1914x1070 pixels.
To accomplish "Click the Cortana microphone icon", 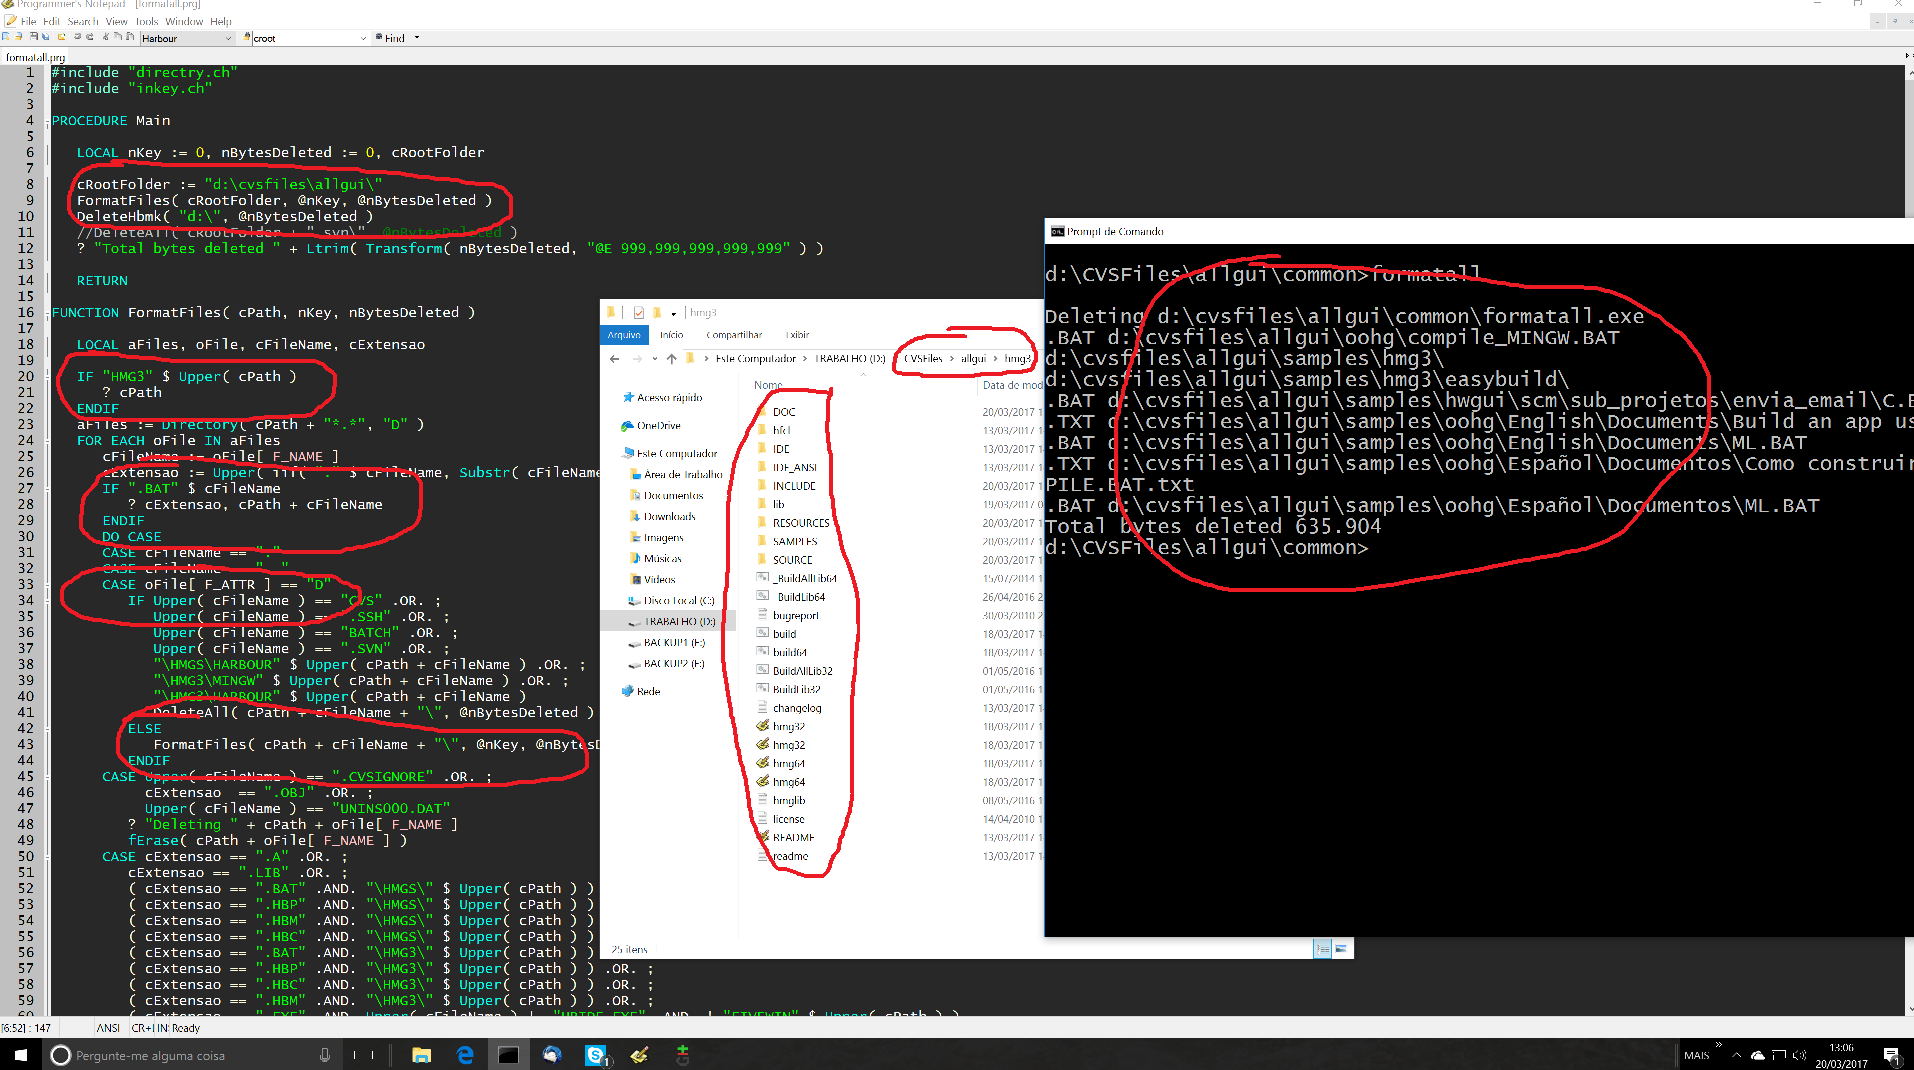I will [325, 1055].
